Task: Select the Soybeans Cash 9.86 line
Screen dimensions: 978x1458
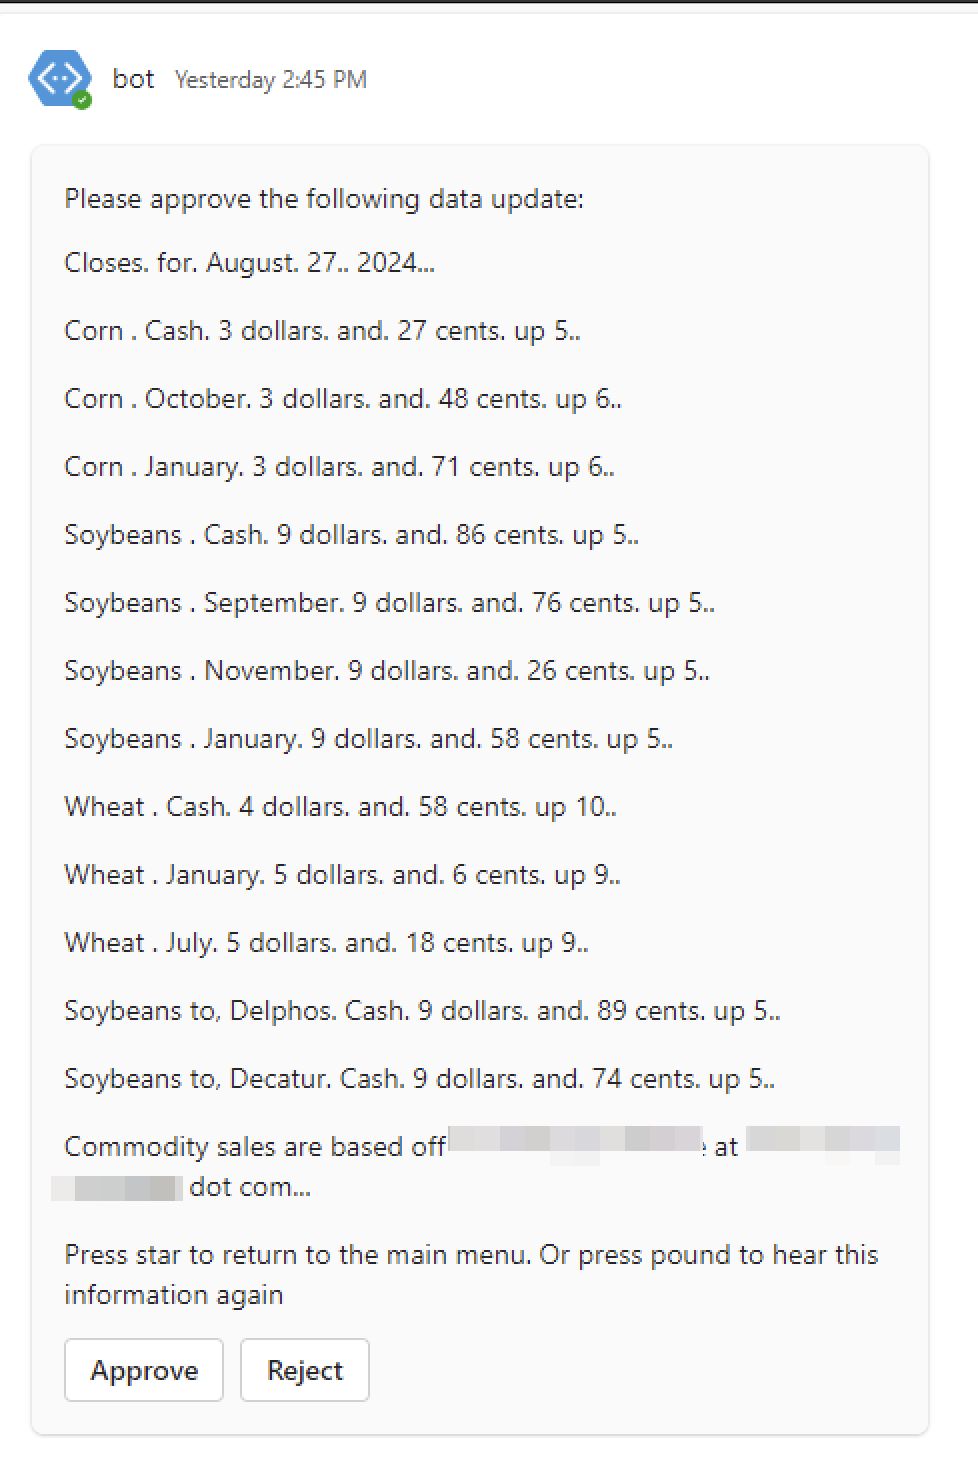Action: (x=351, y=535)
